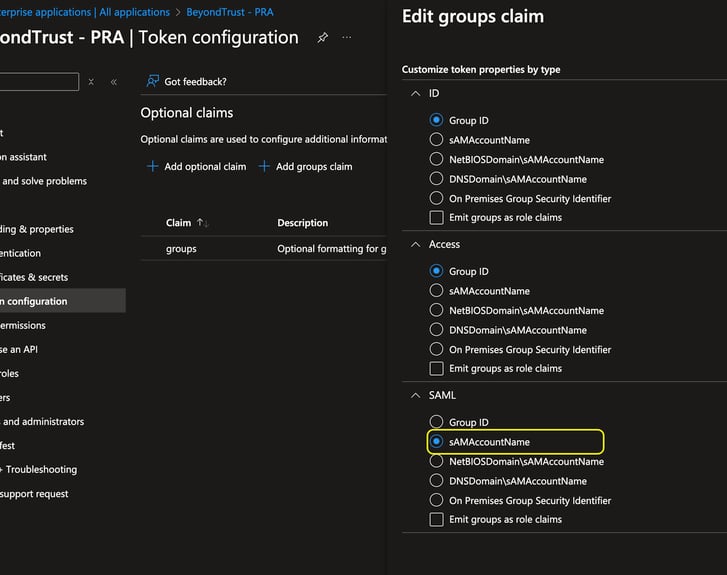Check Emit groups as role claims under Access
Screen dimensions: 727x575
pos(436,369)
